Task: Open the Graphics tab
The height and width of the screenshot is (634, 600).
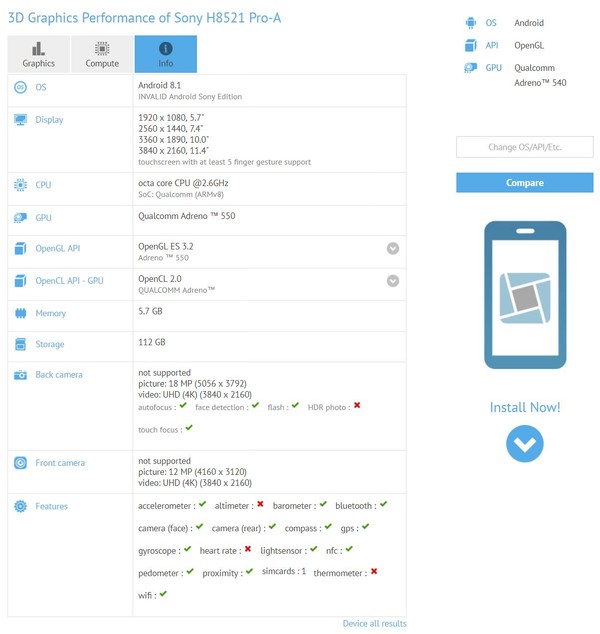Action: pyautogui.click(x=38, y=54)
